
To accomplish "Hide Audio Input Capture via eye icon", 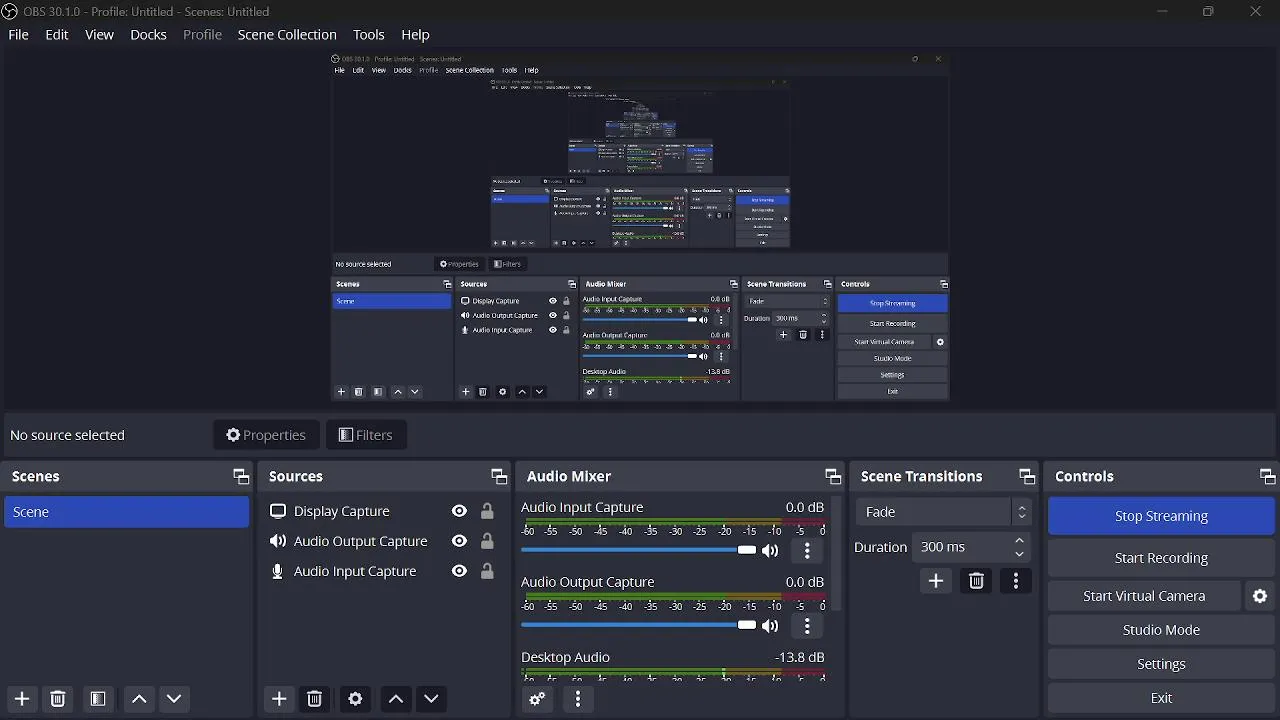I will pos(459,571).
